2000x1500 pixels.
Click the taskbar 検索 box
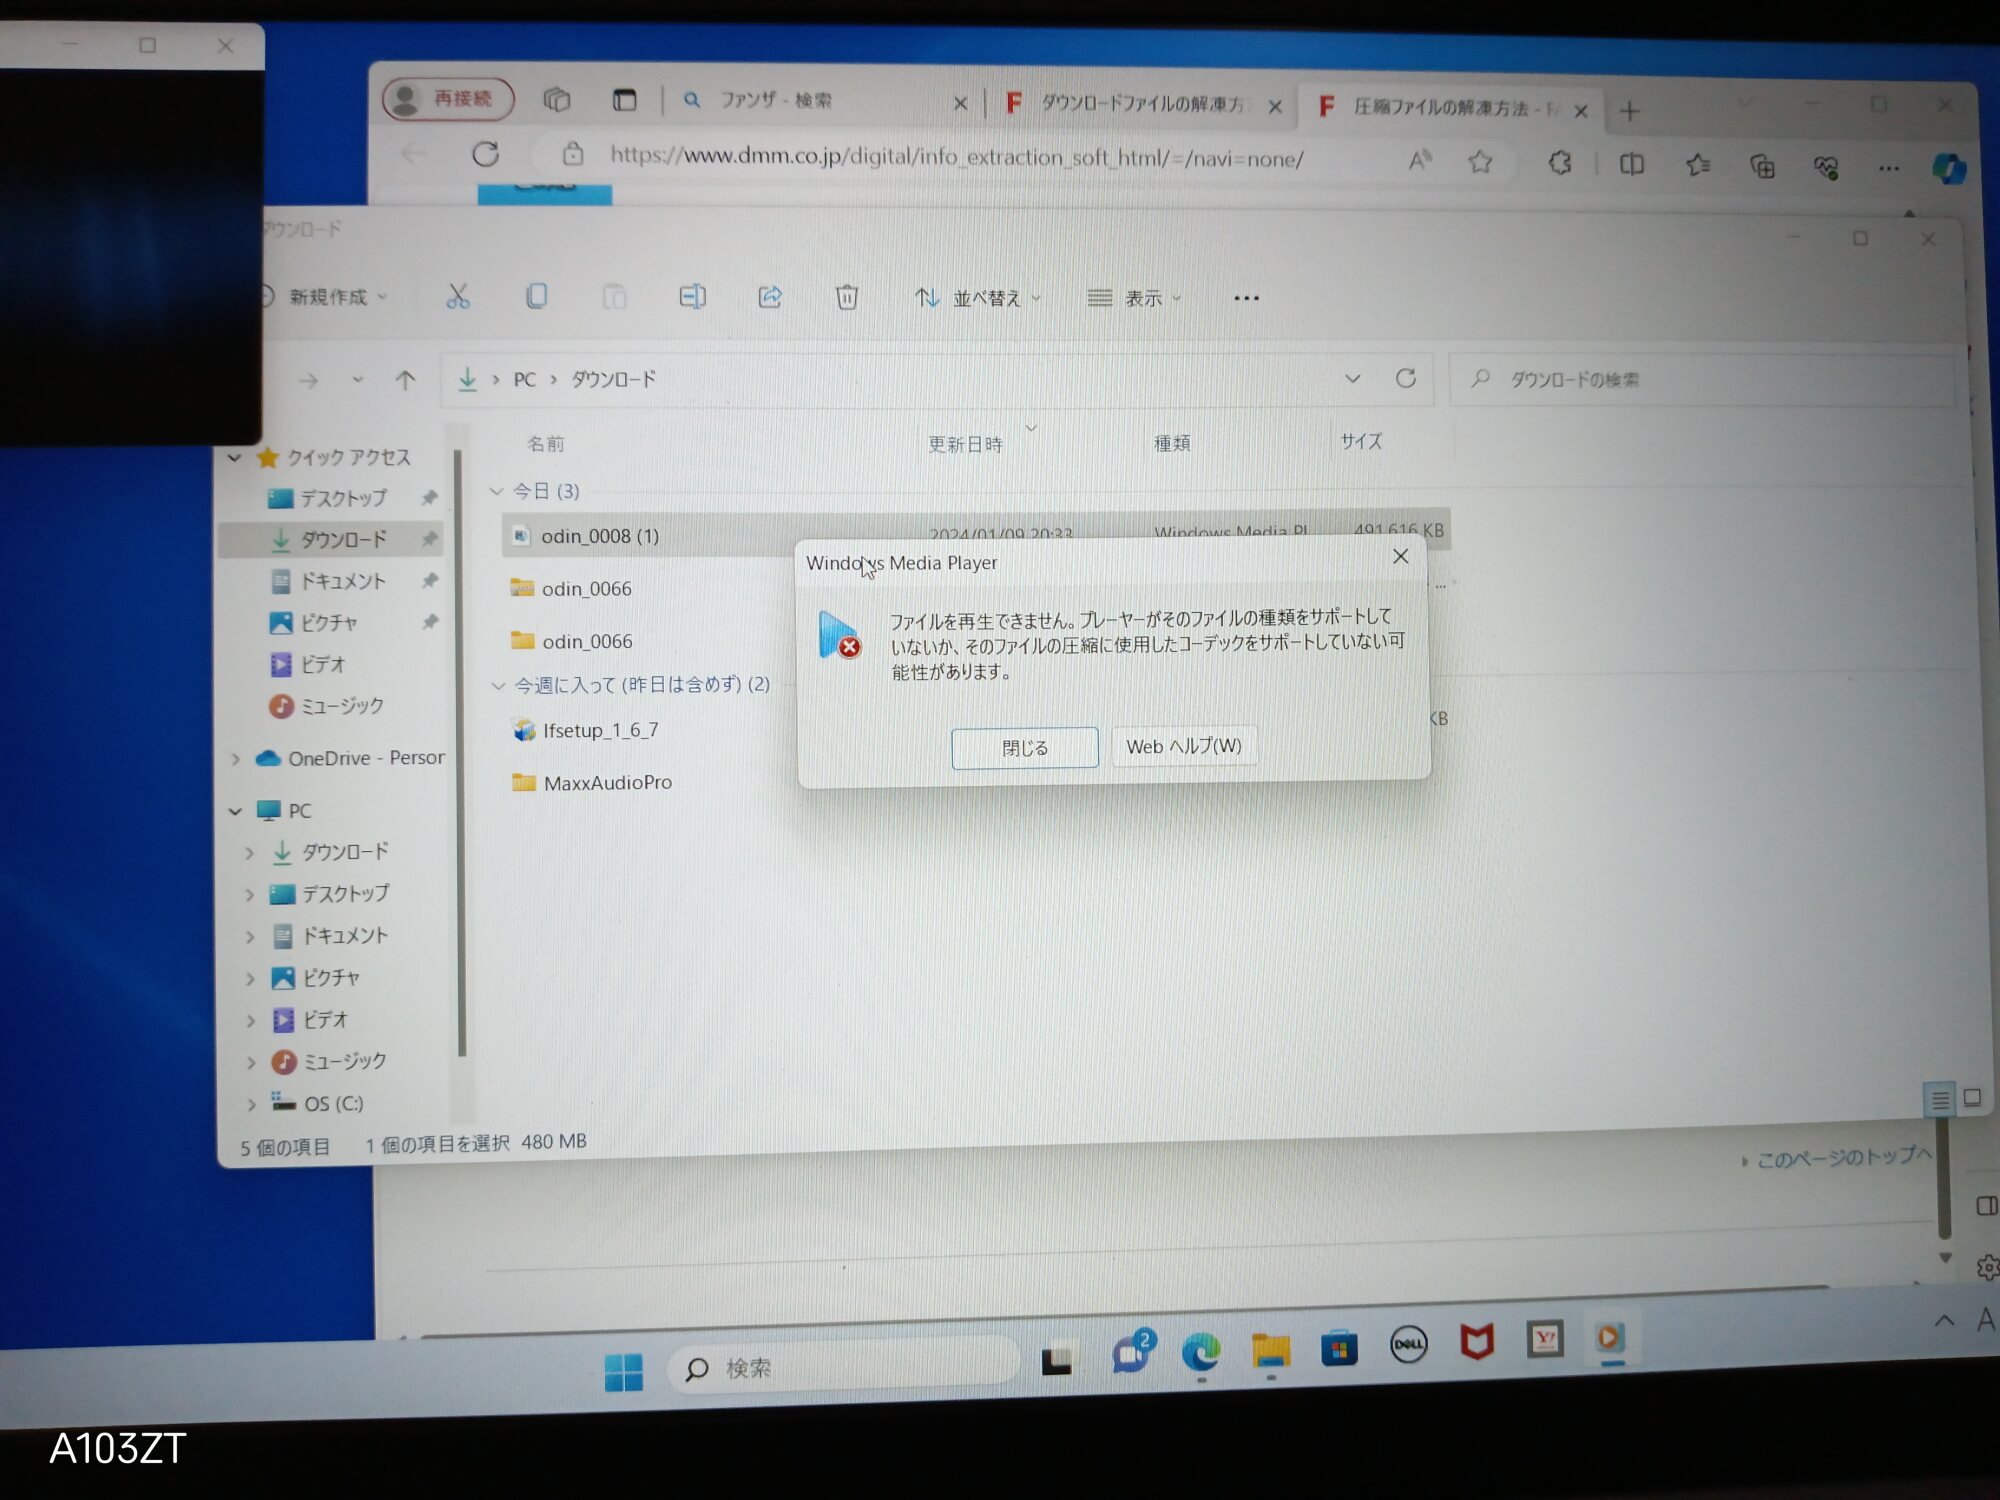pos(842,1365)
